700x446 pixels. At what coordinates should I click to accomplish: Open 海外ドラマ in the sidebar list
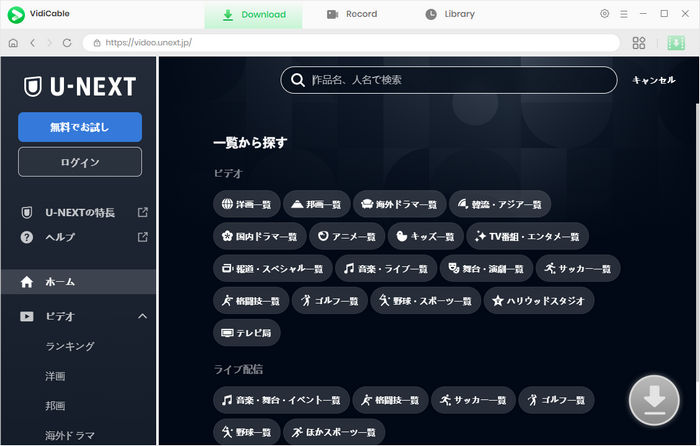70,435
